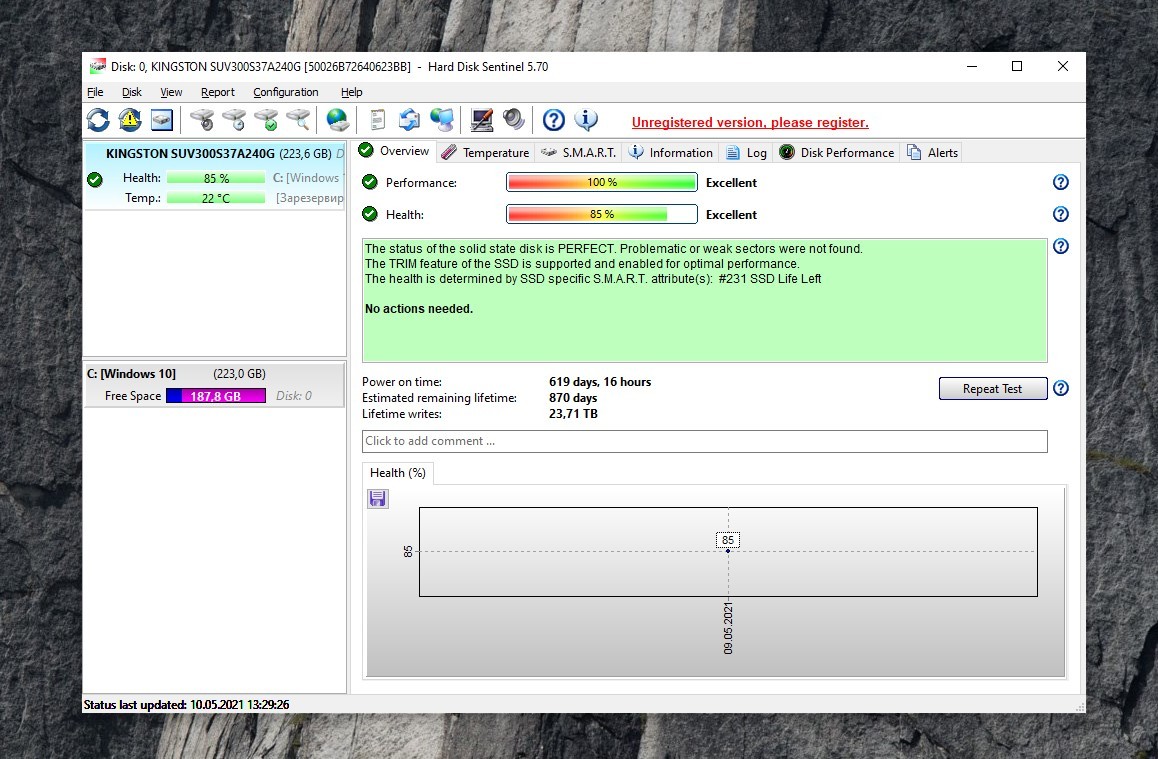Click Unregistered version, please register link

750,123
